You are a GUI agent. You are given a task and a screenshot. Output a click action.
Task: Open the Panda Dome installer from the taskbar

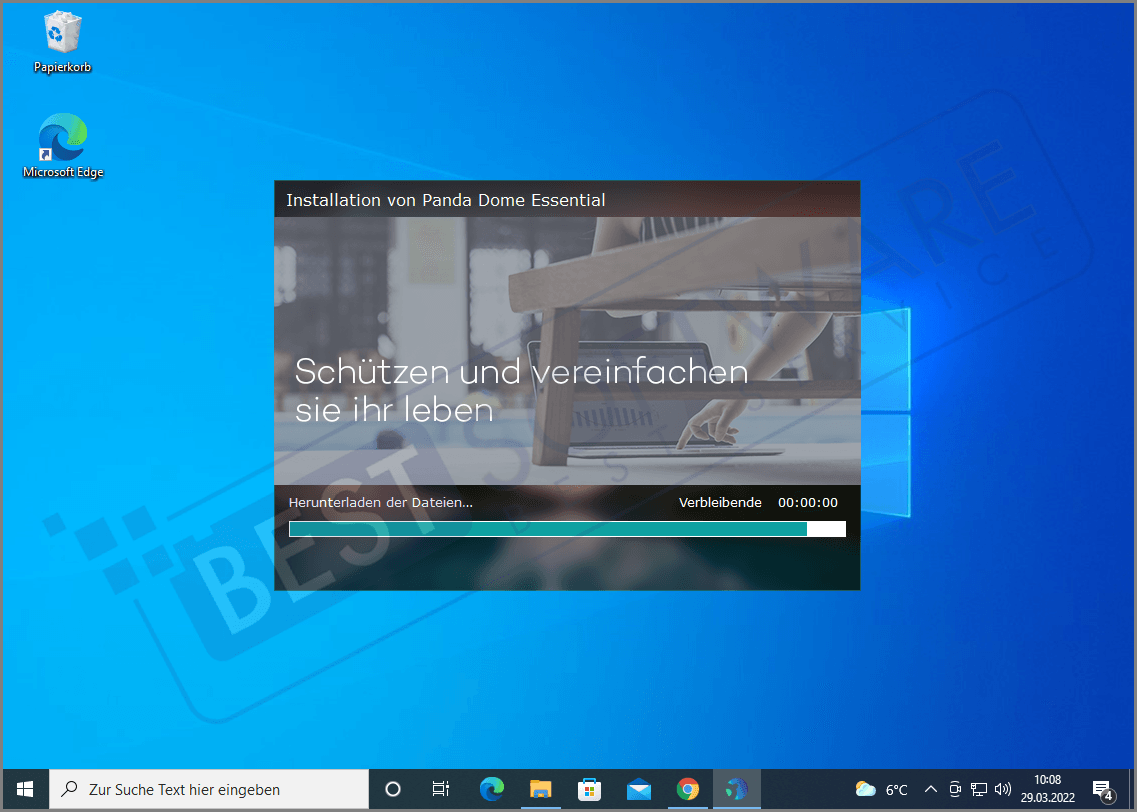click(x=737, y=790)
